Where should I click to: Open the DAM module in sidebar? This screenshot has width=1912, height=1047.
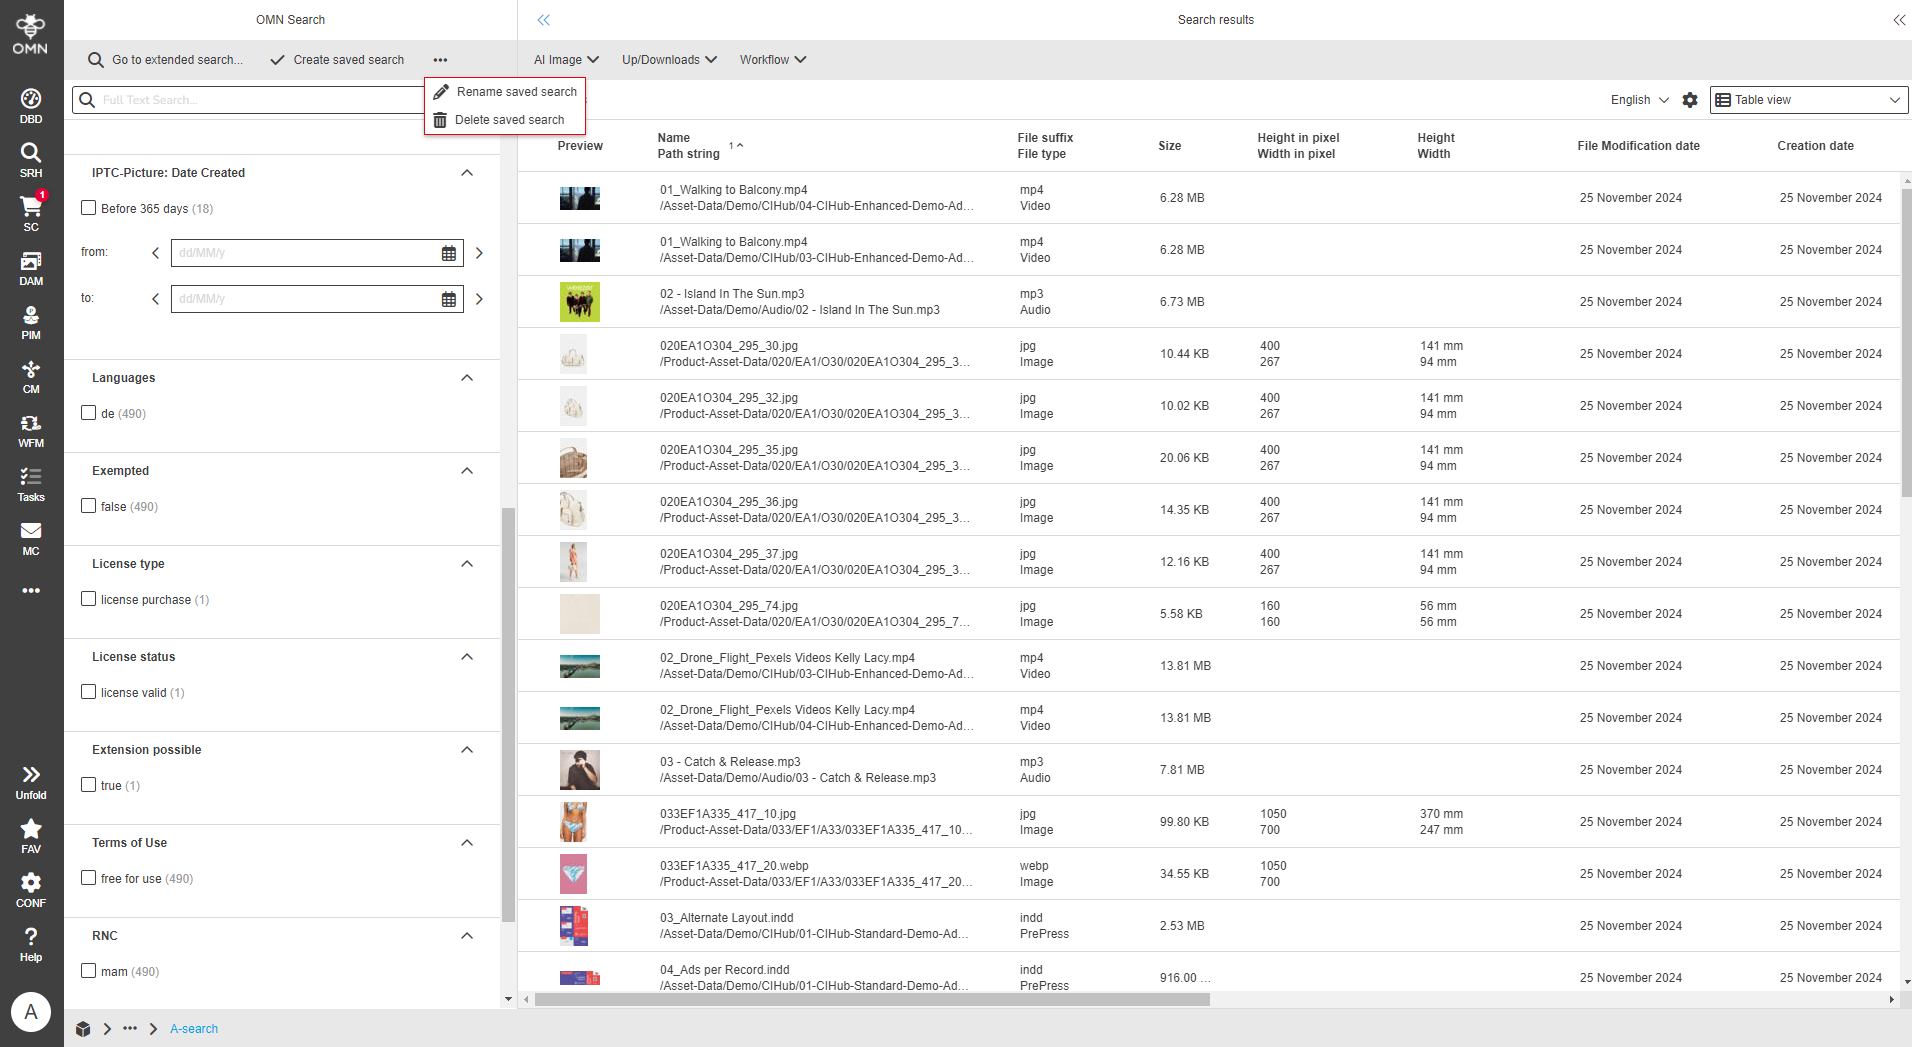pos(31,268)
